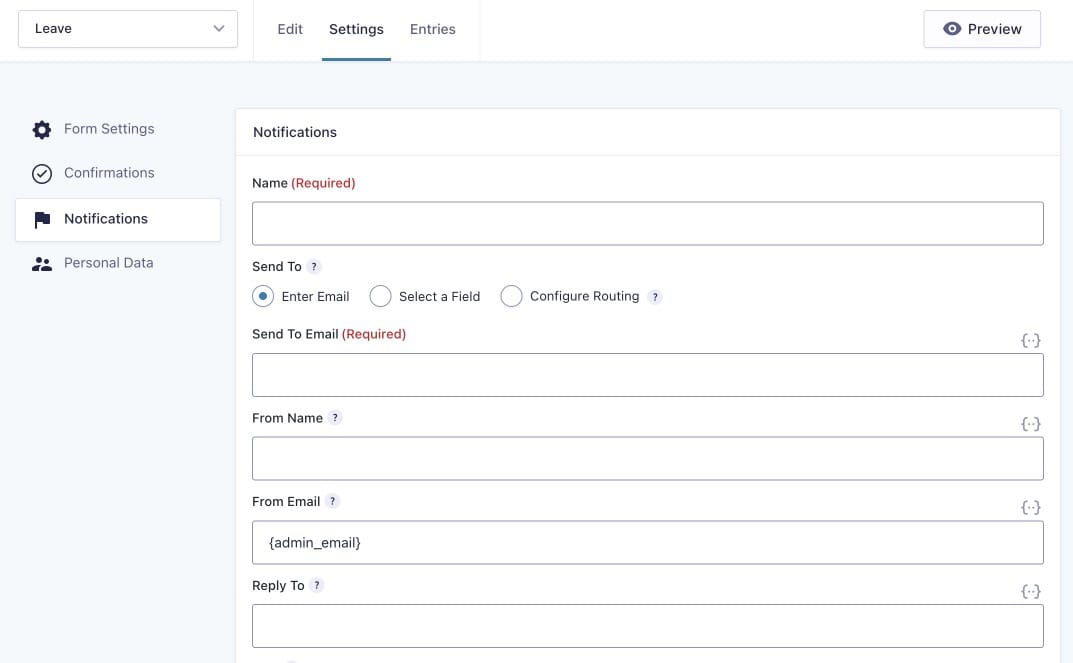1073x663 pixels.
Task: Focus the From Name input field
Action: pyautogui.click(x=647, y=458)
